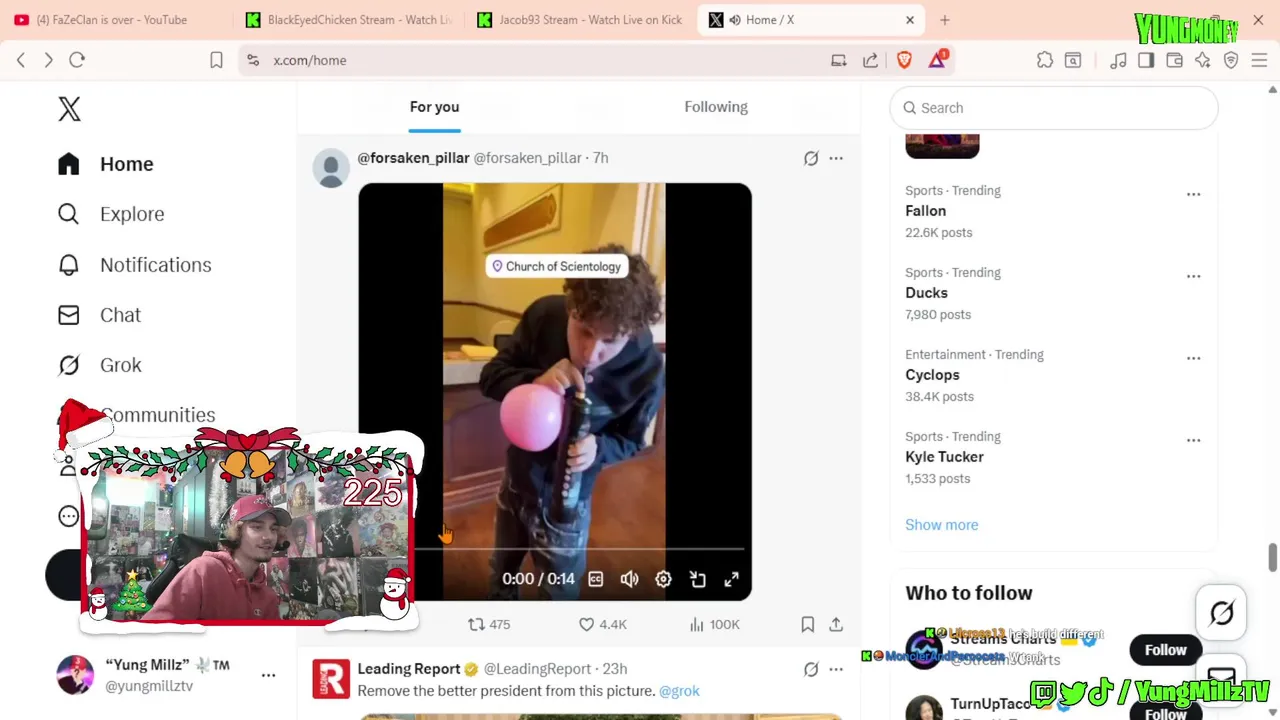This screenshot has width=1280, height=720.
Task: Open more options for Kyle Tucker trend
Action: [x=1193, y=440]
